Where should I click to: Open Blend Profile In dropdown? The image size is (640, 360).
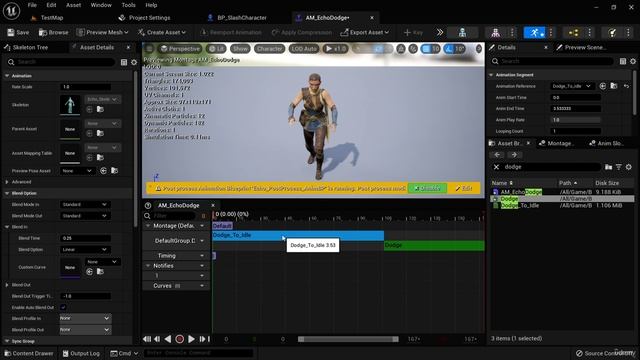(85, 318)
